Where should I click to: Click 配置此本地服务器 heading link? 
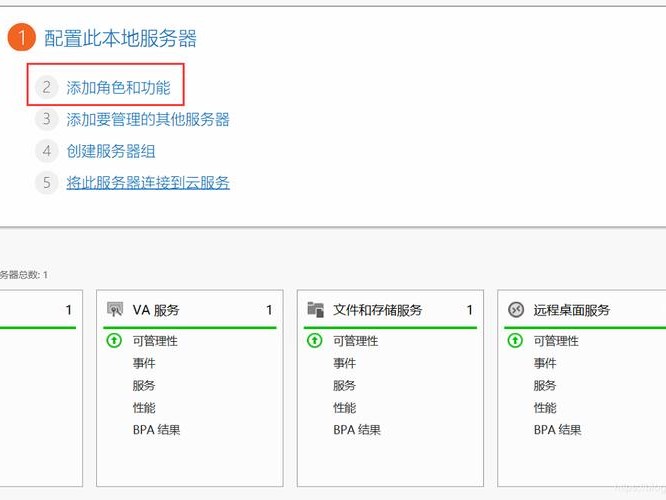(x=120, y=38)
